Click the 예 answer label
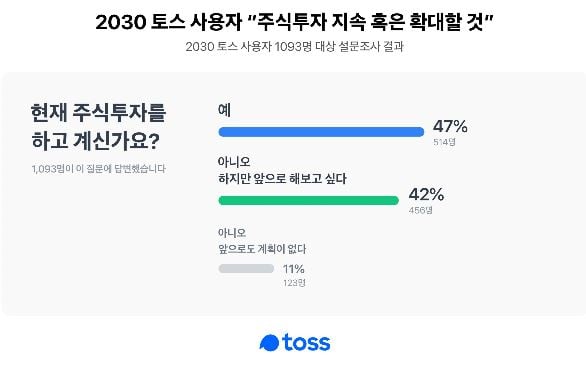 224,110
